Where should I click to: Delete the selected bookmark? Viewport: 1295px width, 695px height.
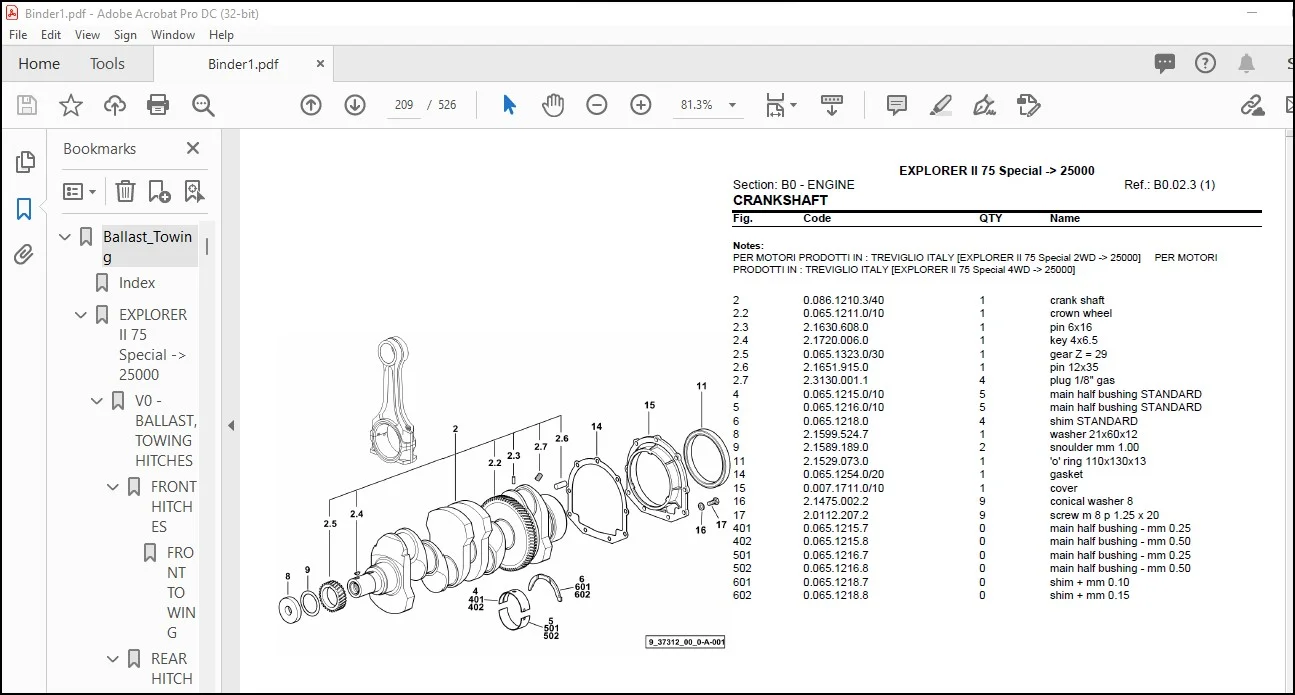(x=125, y=191)
